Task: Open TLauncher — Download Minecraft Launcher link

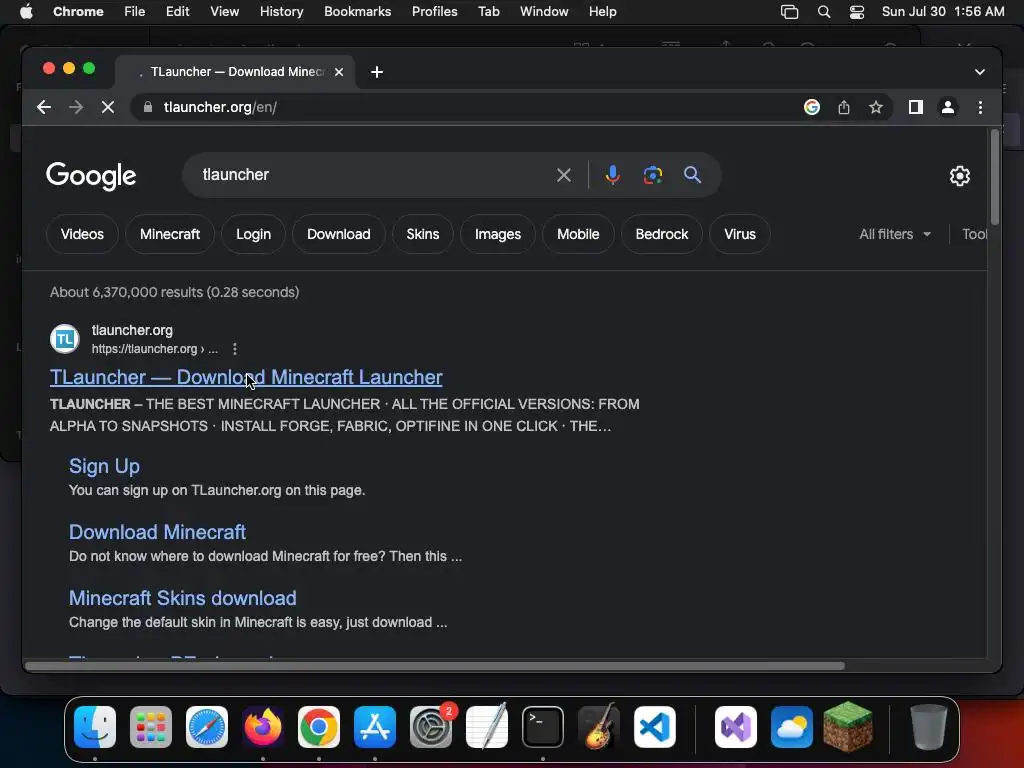Action: pos(246,377)
